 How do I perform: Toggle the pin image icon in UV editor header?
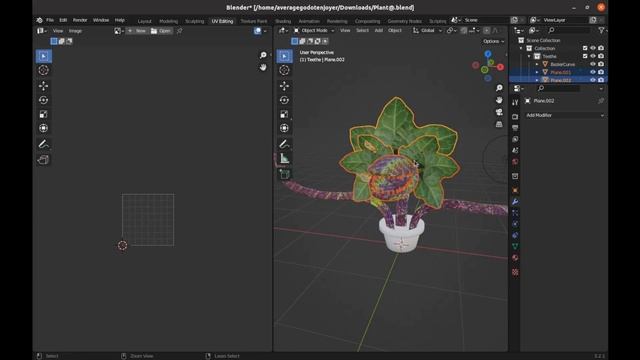click(179, 31)
